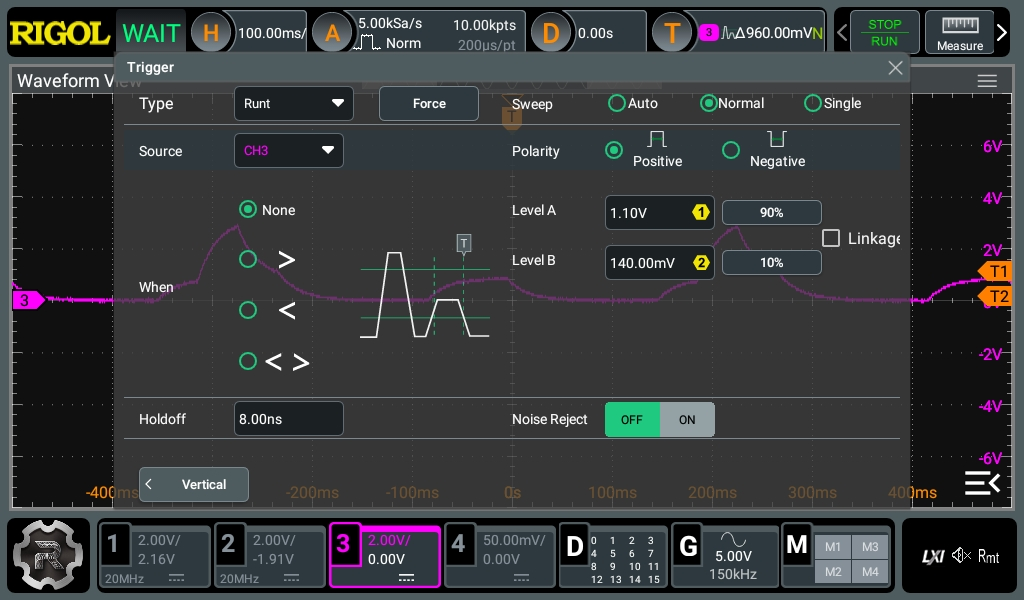Enable the Linkage checkbox
The width and height of the screenshot is (1024, 600).
830,238
